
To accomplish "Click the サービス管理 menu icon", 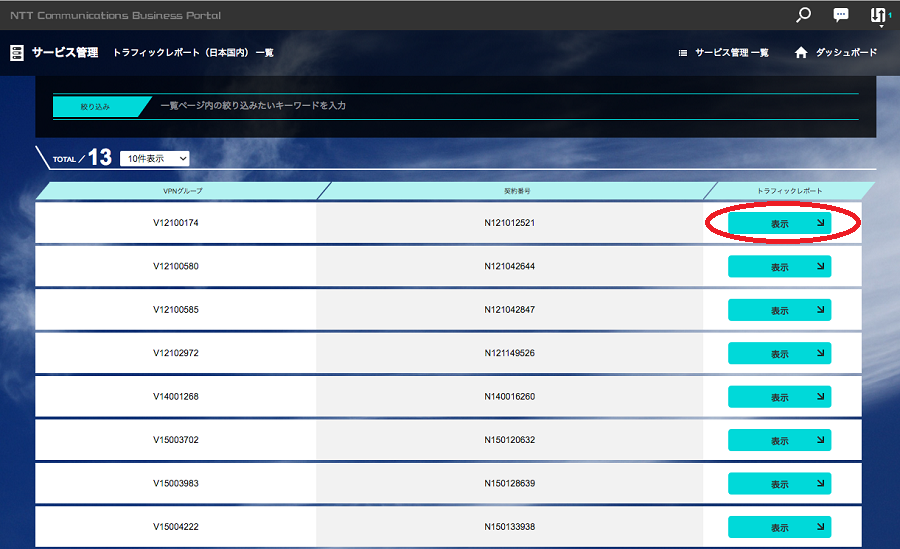I will [x=17, y=53].
